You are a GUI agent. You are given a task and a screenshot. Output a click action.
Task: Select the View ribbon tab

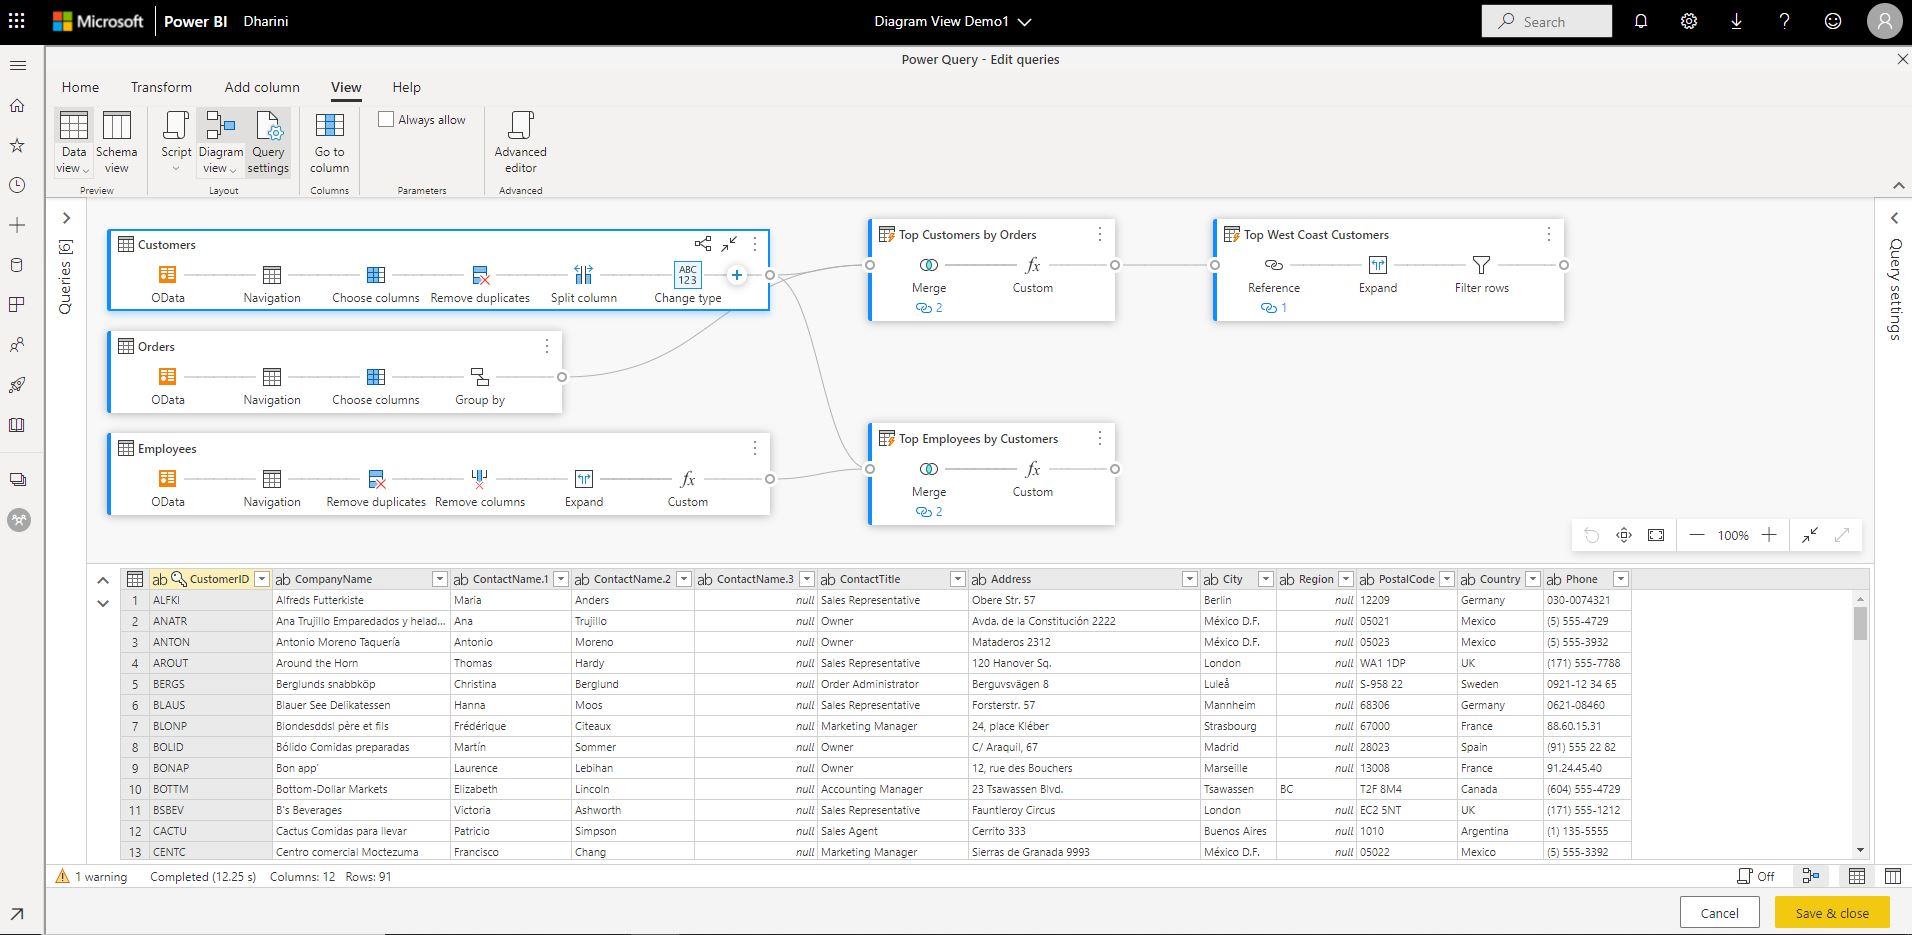(x=346, y=87)
